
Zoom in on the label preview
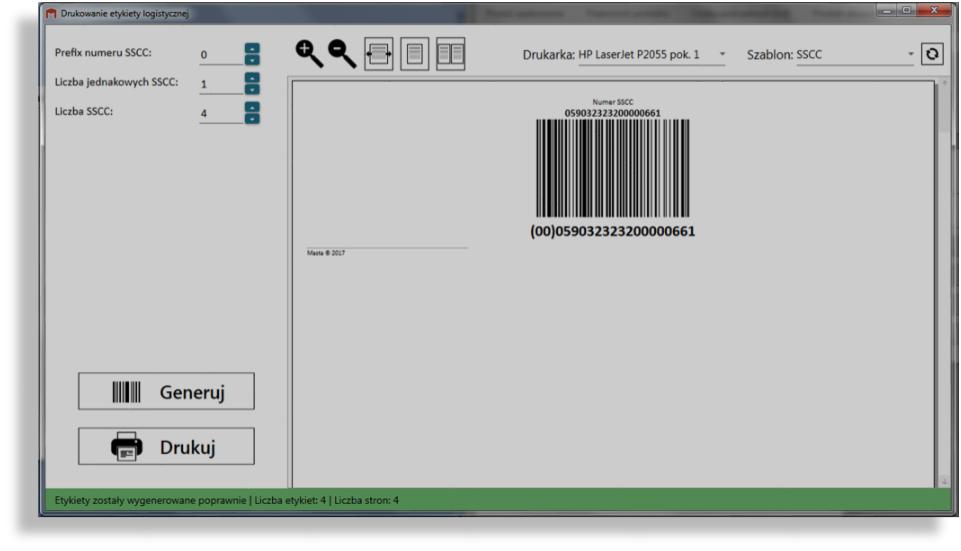coord(309,54)
